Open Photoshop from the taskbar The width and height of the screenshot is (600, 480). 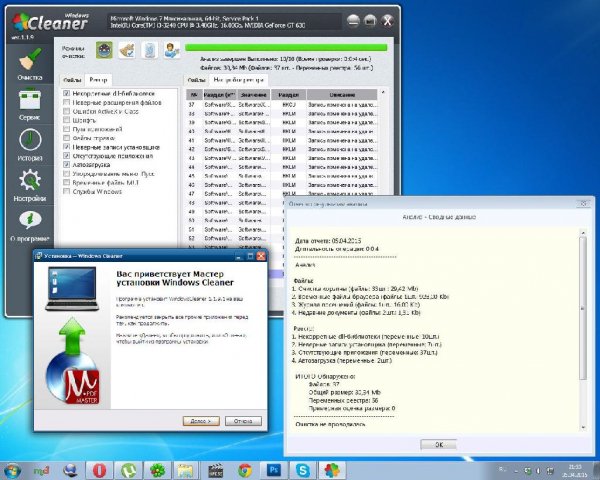(x=274, y=470)
